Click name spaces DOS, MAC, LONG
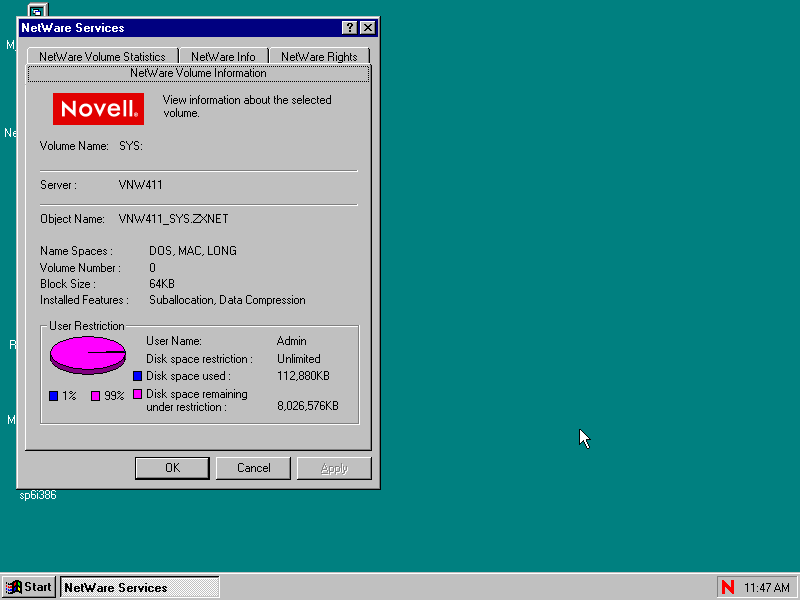The image size is (800, 600). [193, 251]
